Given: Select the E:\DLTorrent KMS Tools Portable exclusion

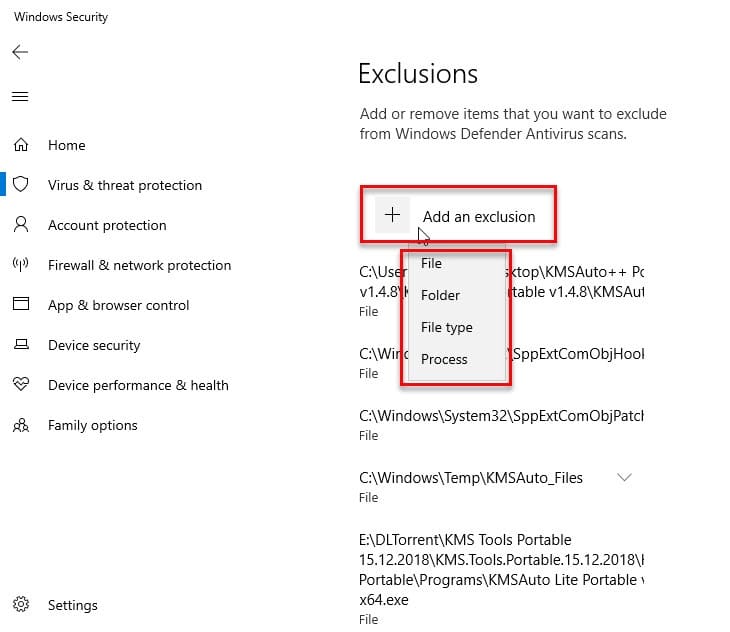Looking at the screenshot, I should [501, 579].
